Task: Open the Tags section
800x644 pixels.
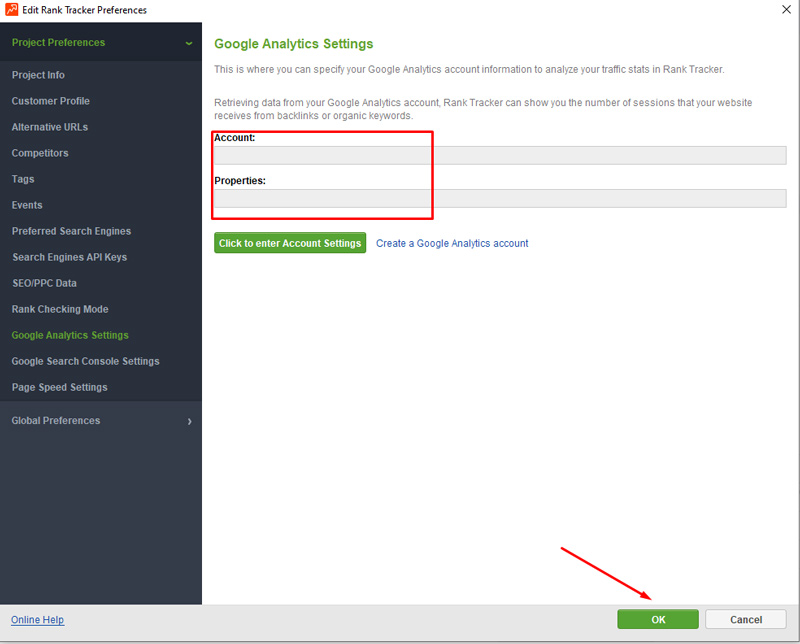Action: tap(23, 179)
